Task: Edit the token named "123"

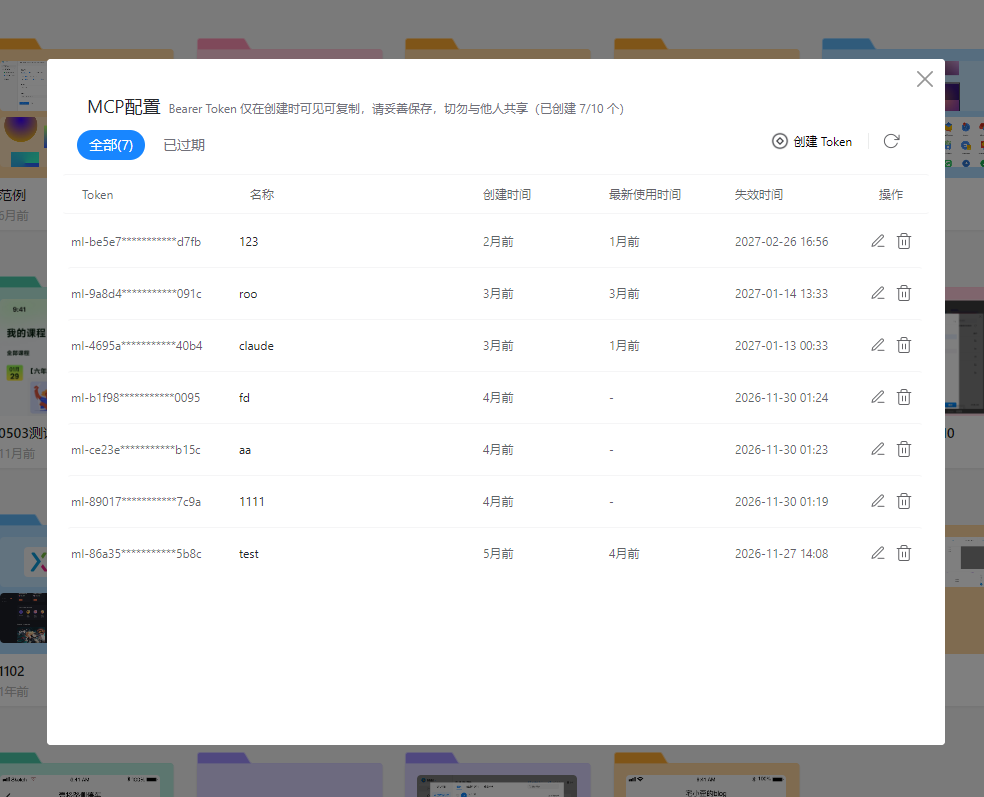Action: [877, 241]
